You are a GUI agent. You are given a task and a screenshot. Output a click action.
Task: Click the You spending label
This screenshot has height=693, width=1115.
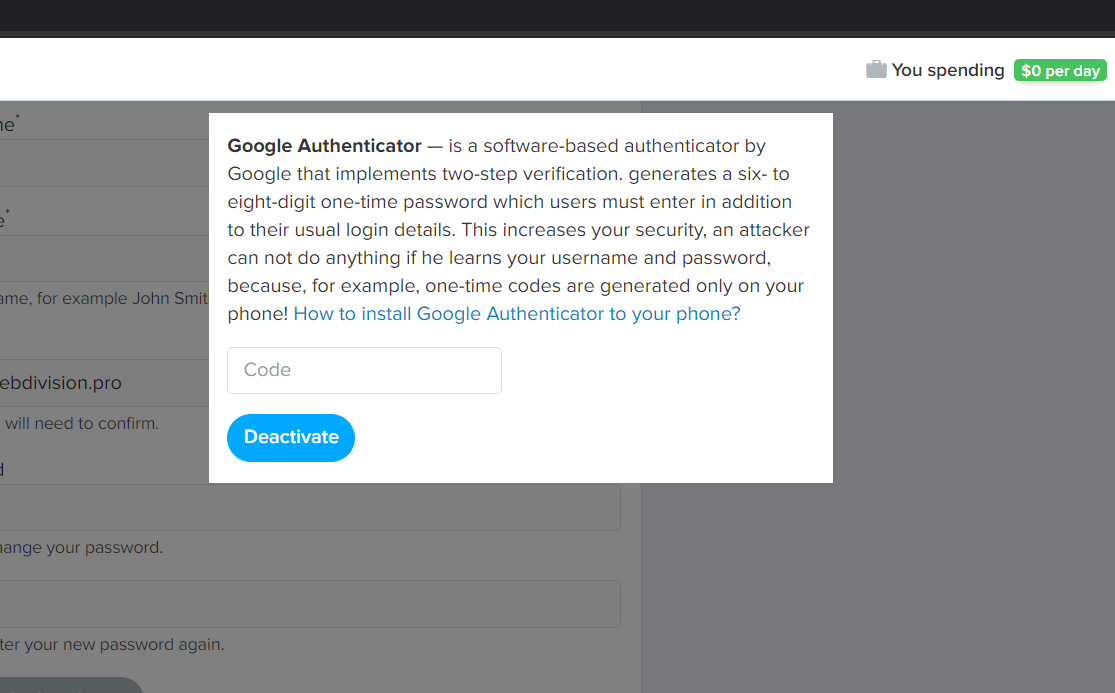point(947,70)
